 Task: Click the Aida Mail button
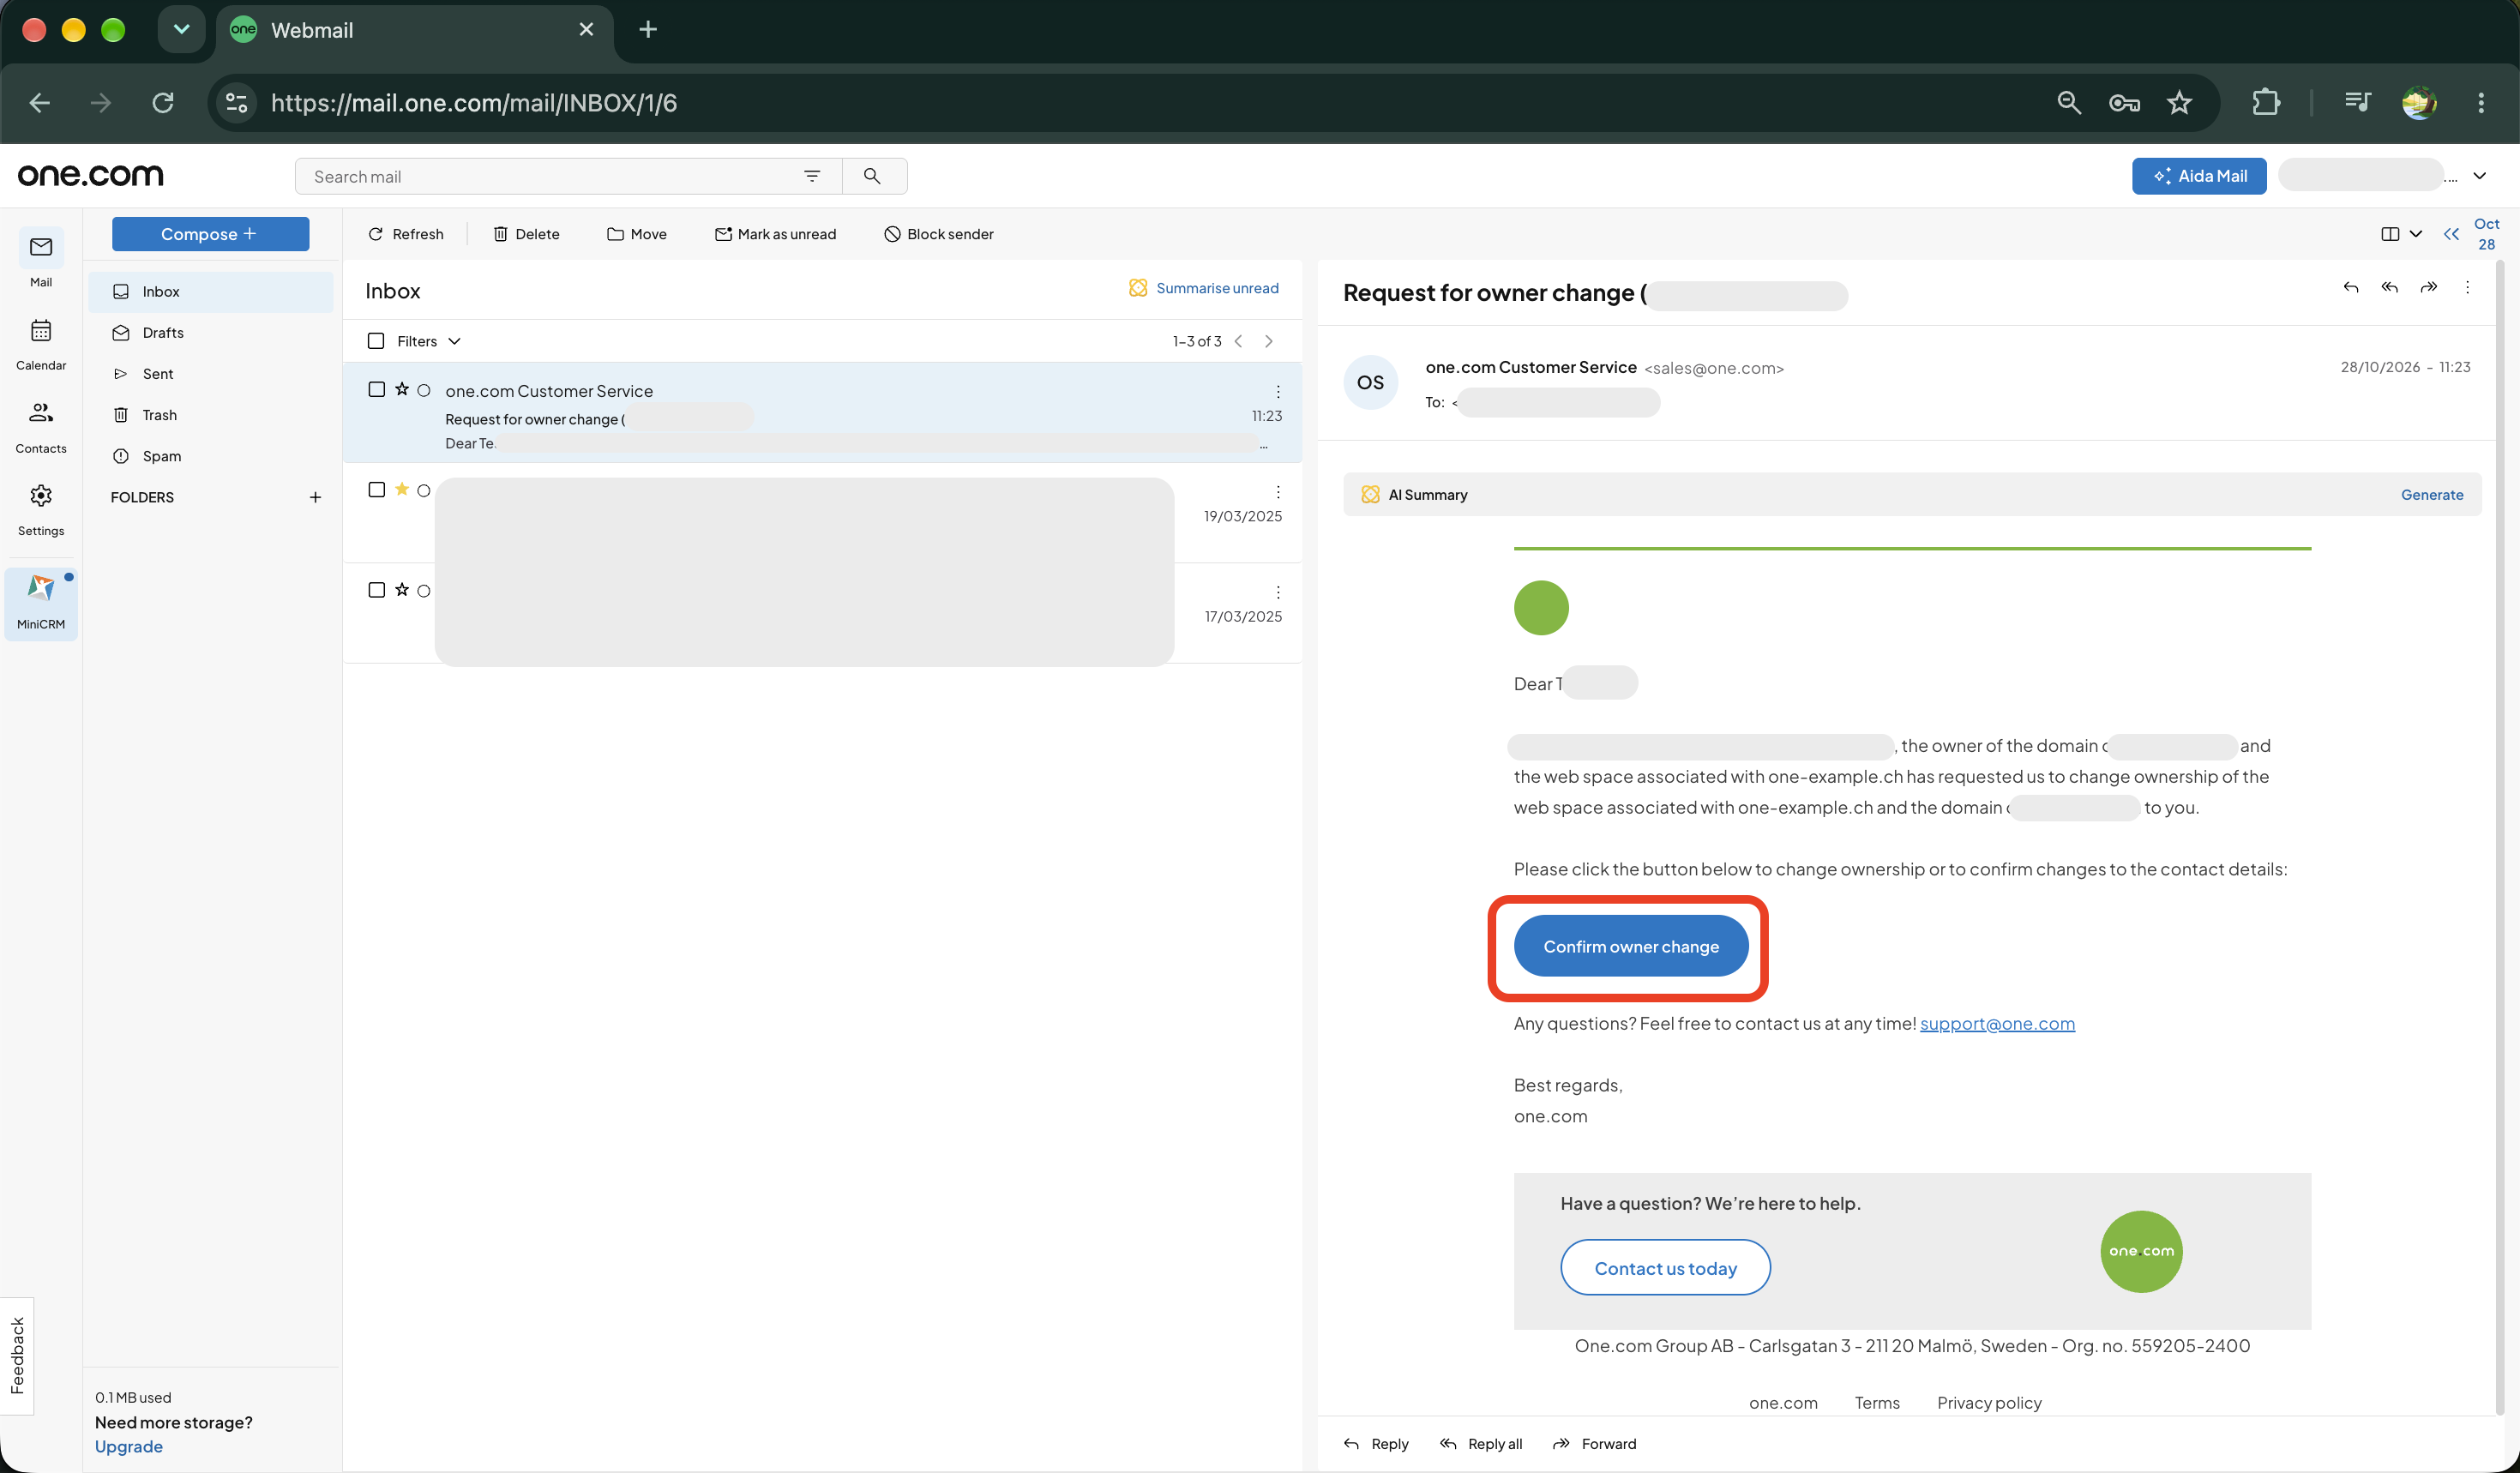[2198, 176]
